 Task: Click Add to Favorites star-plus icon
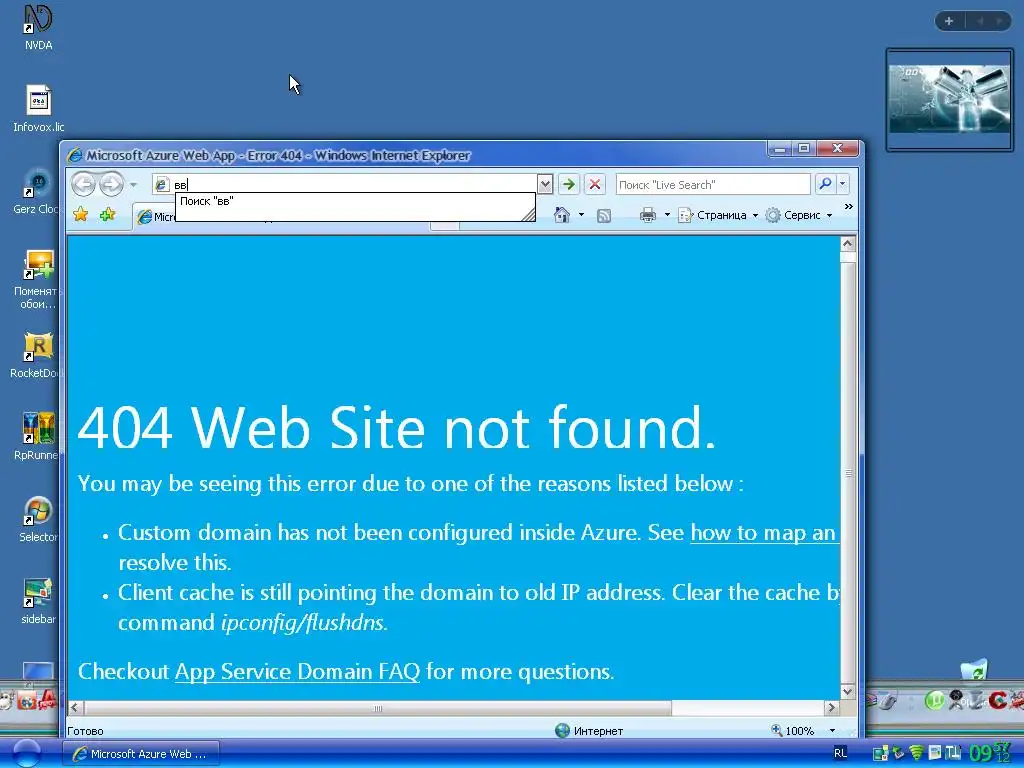108,215
